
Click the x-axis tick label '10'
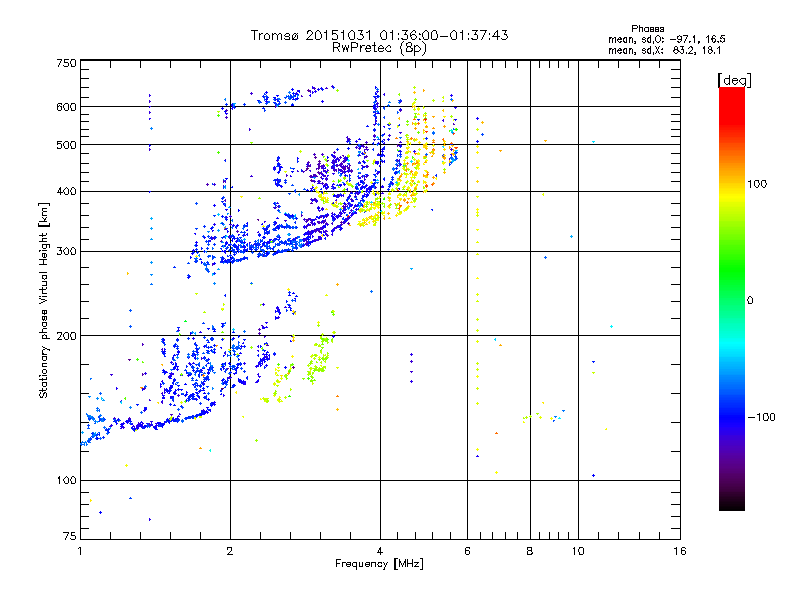tap(578, 551)
